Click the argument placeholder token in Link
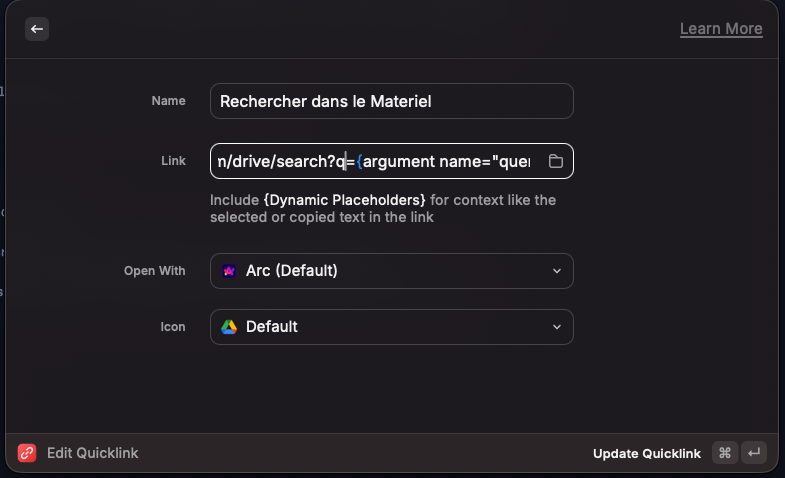Viewport: 785px width, 478px height. click(x=450, y=161)
